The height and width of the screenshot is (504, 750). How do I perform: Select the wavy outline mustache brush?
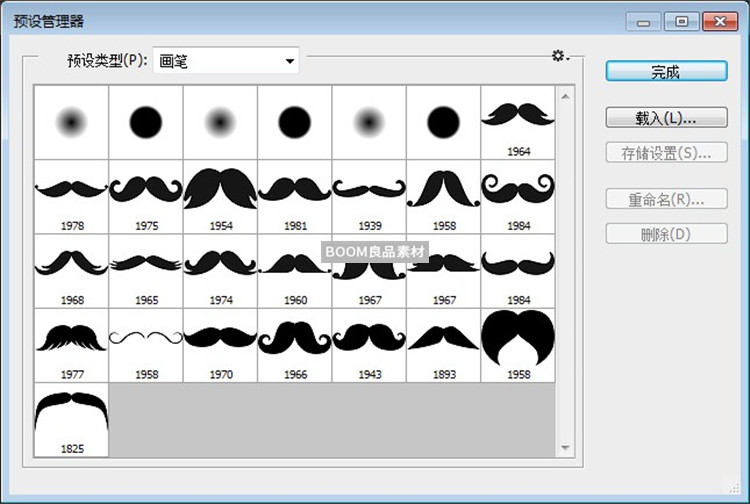(x=146, y=345)
